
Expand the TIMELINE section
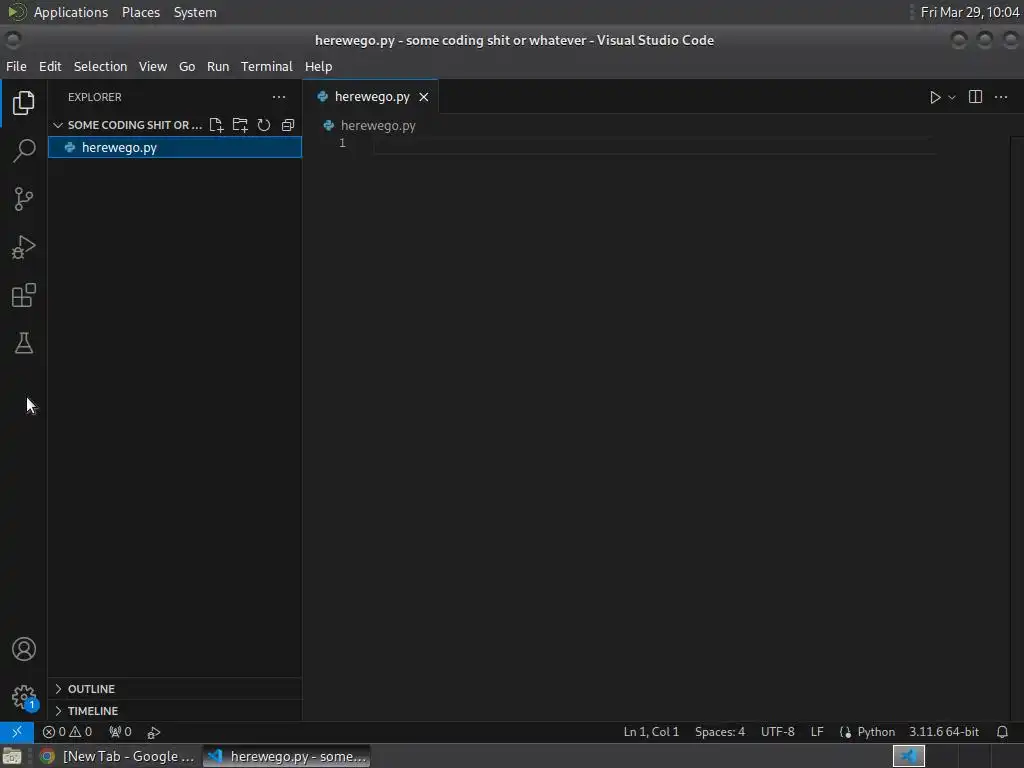(x=175, y=711)
